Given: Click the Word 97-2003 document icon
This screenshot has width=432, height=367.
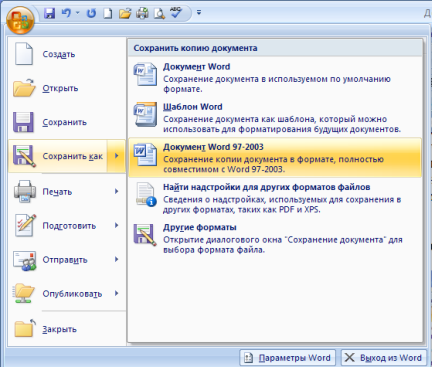Looking at the screenshot, I should (x=145, y=154).
